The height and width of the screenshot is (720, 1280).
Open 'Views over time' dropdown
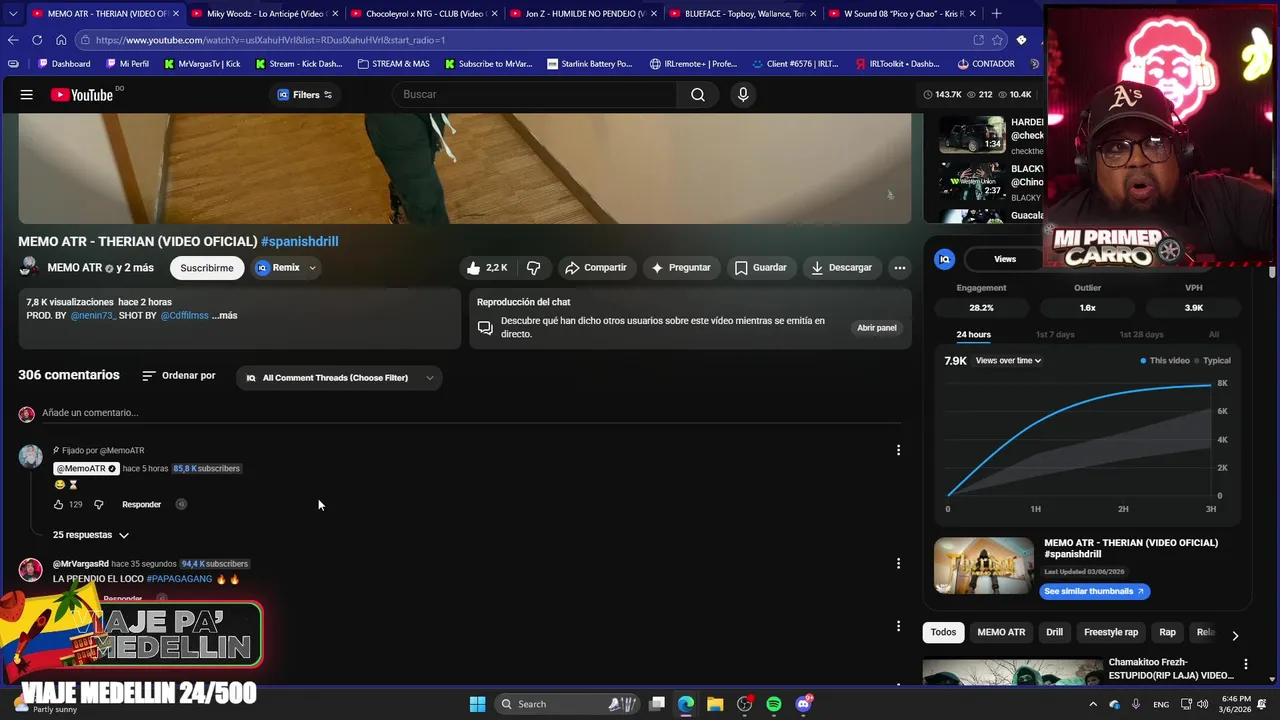1008,361
